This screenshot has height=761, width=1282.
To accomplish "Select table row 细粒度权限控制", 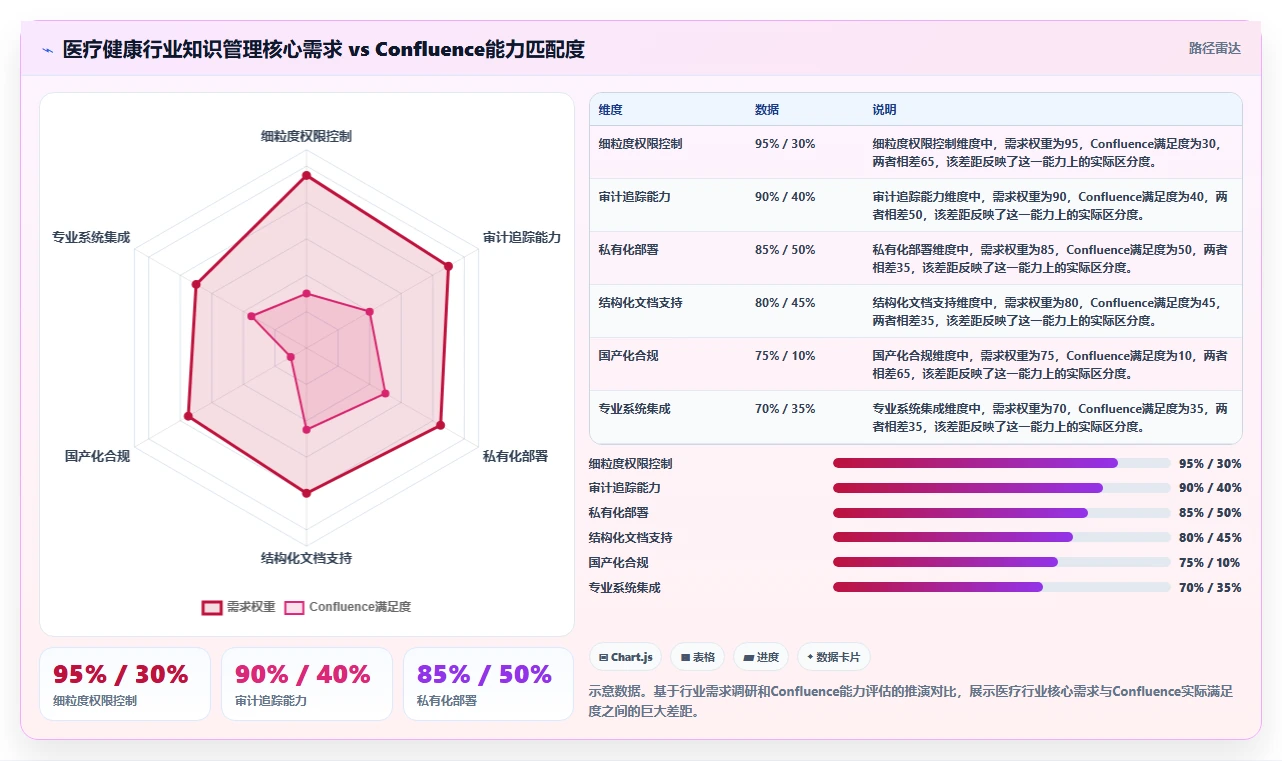I will [915, 152].
